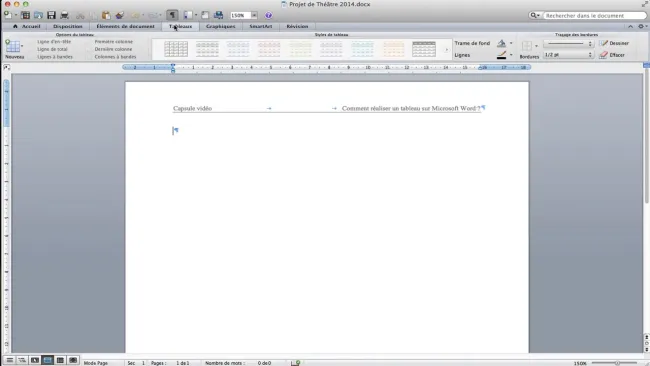Open the Éléments de document tab
Image resolution: width=650 pixels, height=366 pixels.
pos(125,26)
